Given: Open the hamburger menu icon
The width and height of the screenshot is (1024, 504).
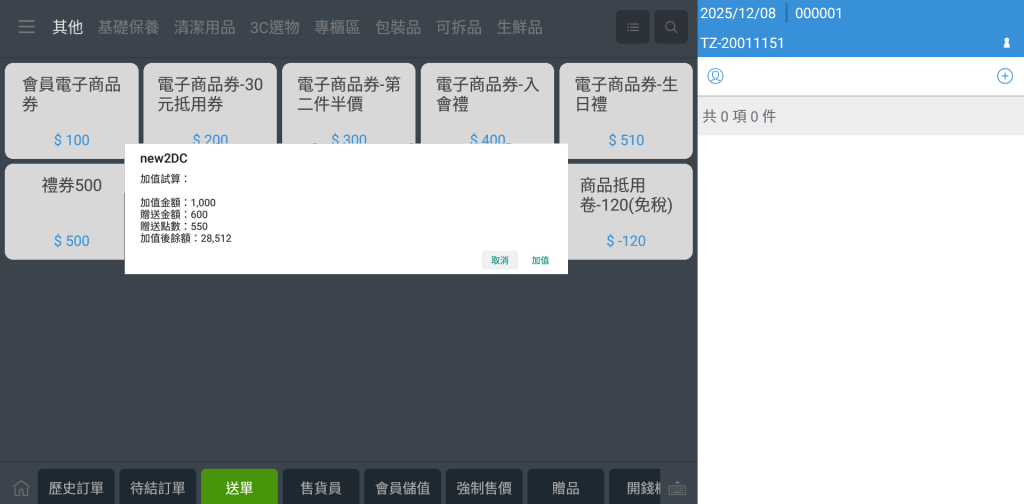Looking at the screenshot, I should click(27, 27).
